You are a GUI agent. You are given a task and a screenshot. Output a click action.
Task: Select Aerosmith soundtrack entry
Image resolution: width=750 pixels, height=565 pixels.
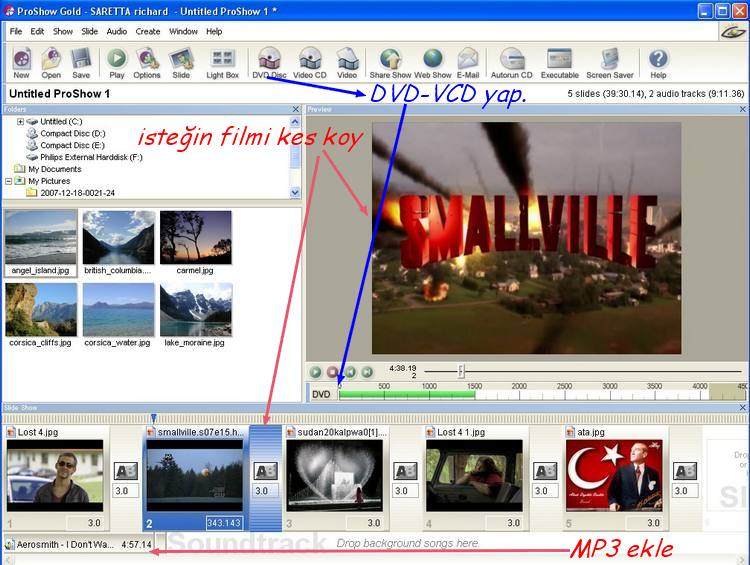(x=79, y=544)
